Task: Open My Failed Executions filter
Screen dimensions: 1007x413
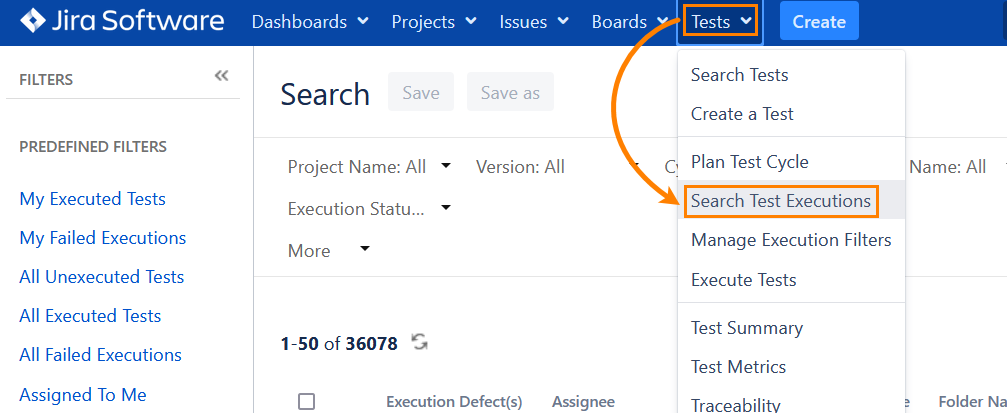Action: click(103, 238)
